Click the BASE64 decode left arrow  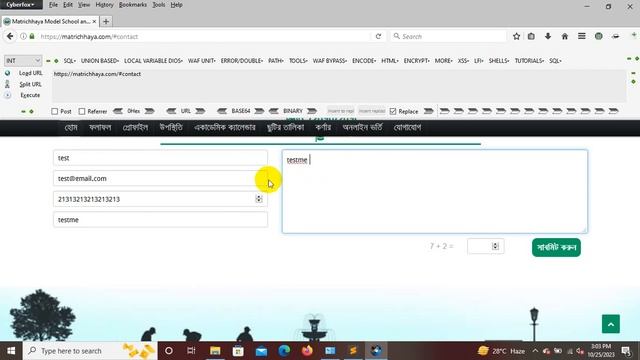point(222,111)
